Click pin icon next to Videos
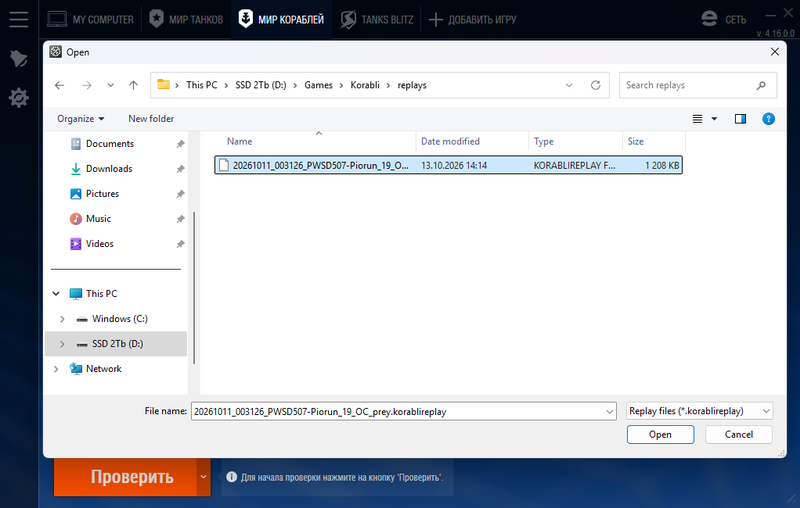Image resolution: width=800 pixels, height=508 pixels. point(180,244)
